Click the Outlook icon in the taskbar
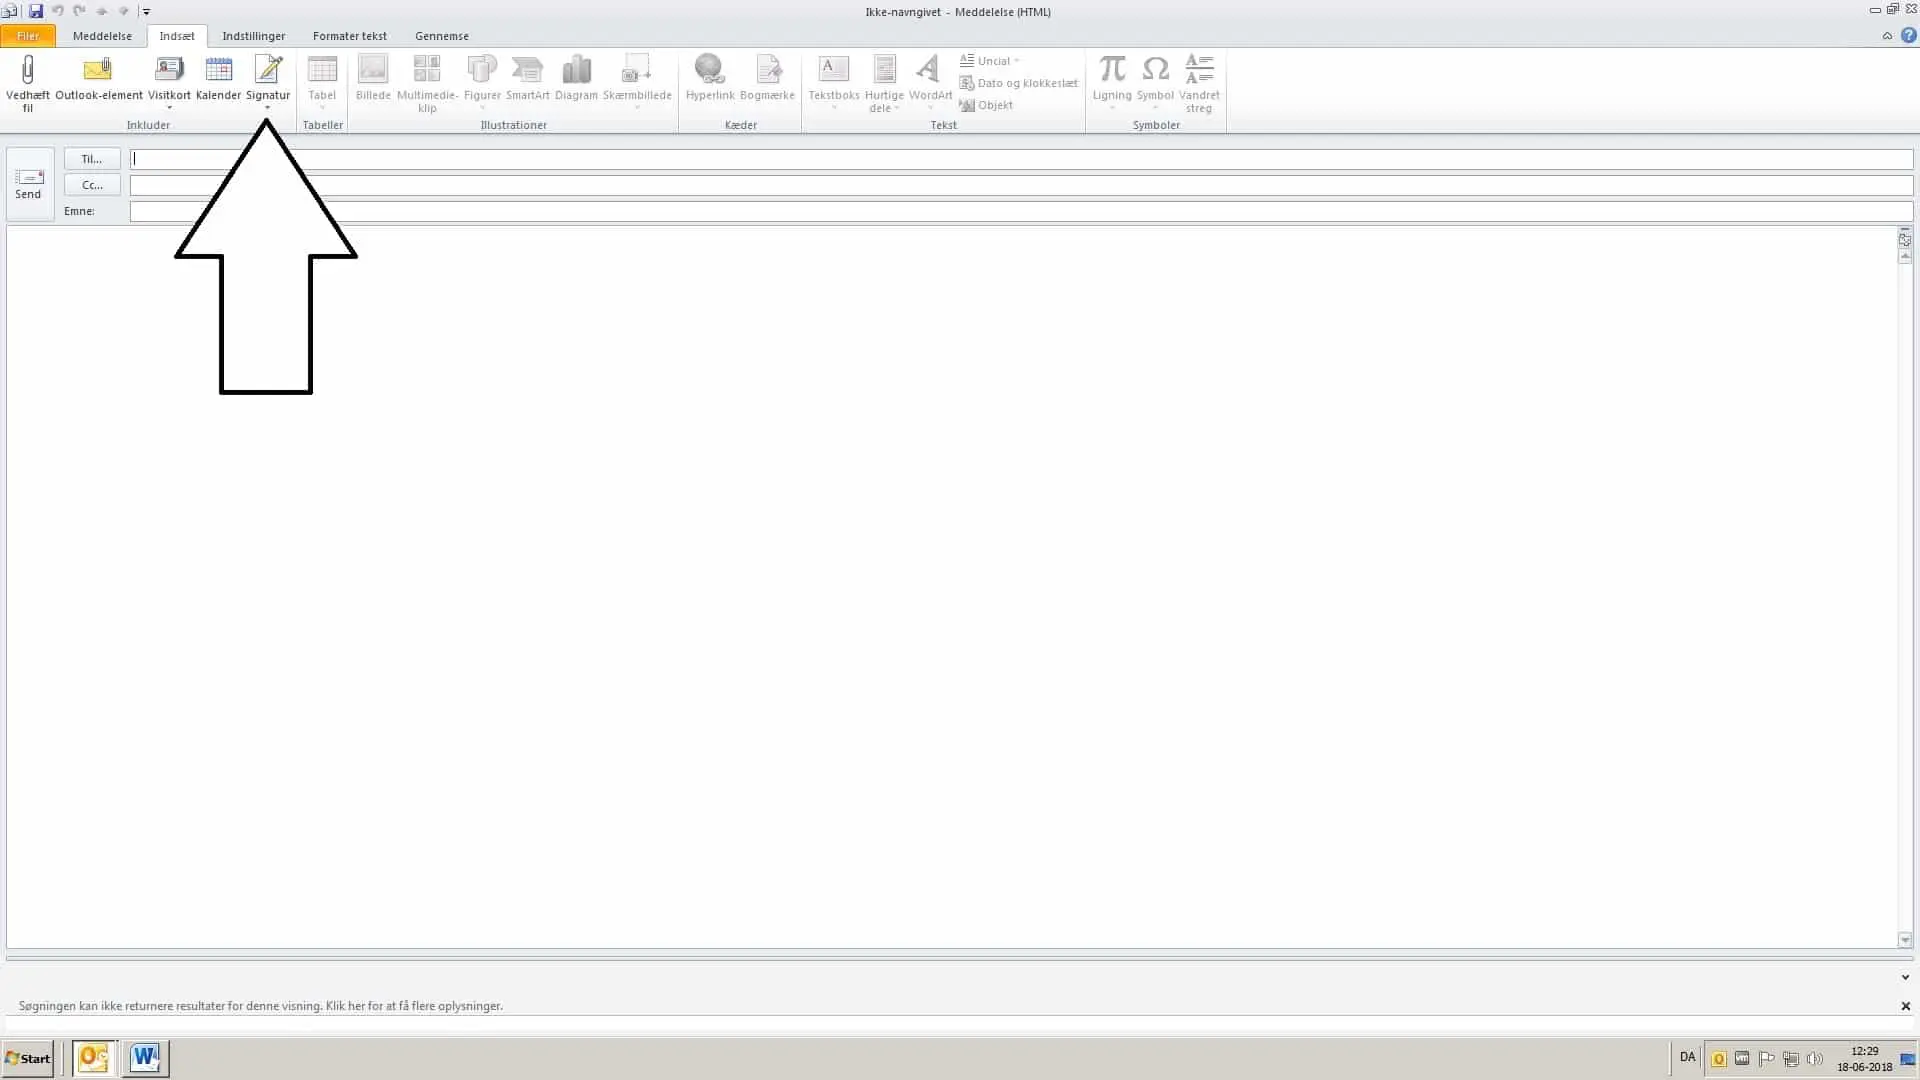The height and width of the screenshot is (1080, 1920). coord(93,1057)
